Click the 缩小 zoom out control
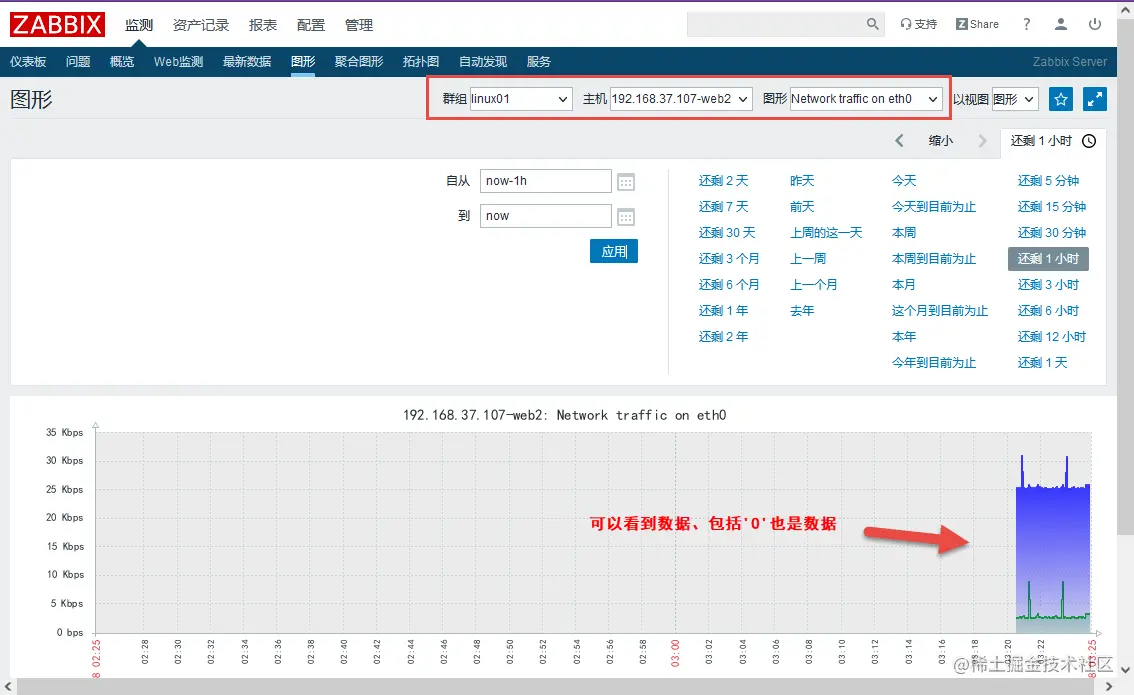This screenshot has height=695, width=1134. click(940, 141)
